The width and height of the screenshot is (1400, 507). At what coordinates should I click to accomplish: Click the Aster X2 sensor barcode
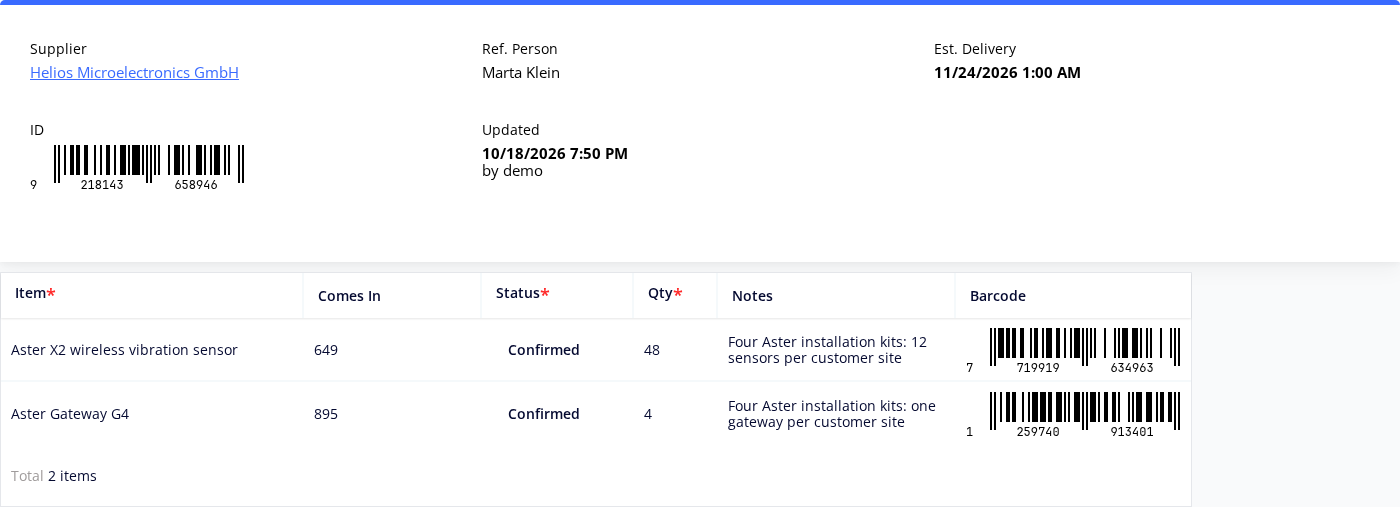tap(1073, 351)
